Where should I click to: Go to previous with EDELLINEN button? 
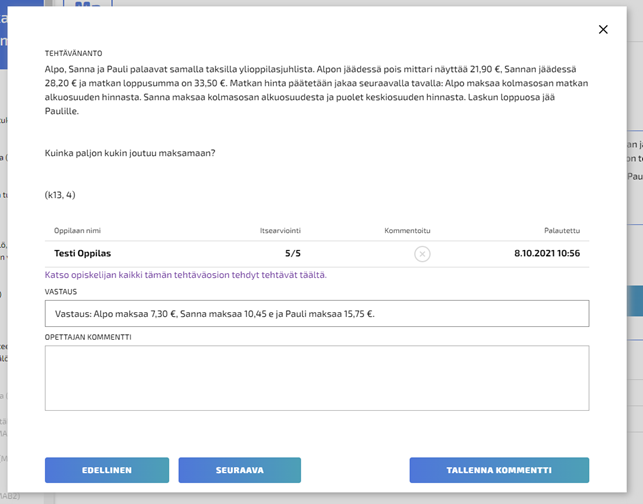click(107, 470)
